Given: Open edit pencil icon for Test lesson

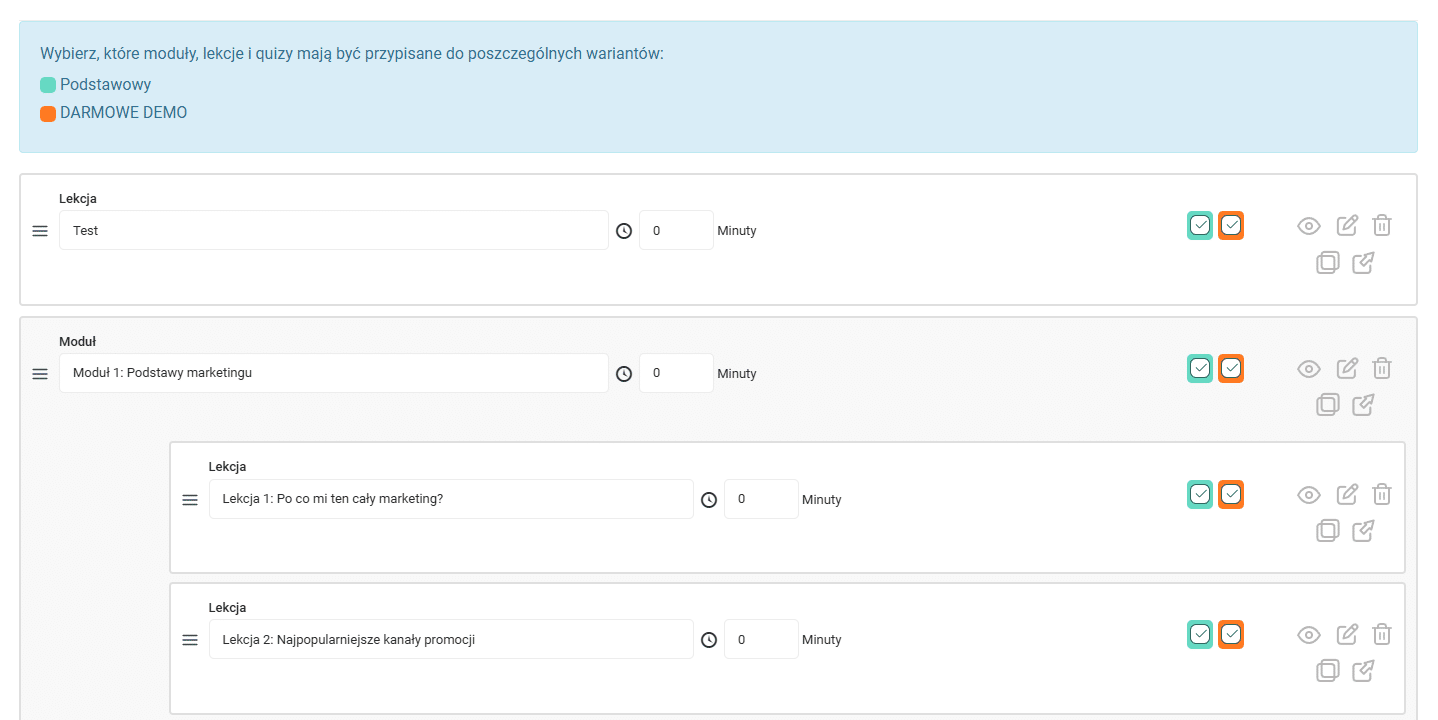Looking at the screenshot, I should click(x=1347, y=225).
